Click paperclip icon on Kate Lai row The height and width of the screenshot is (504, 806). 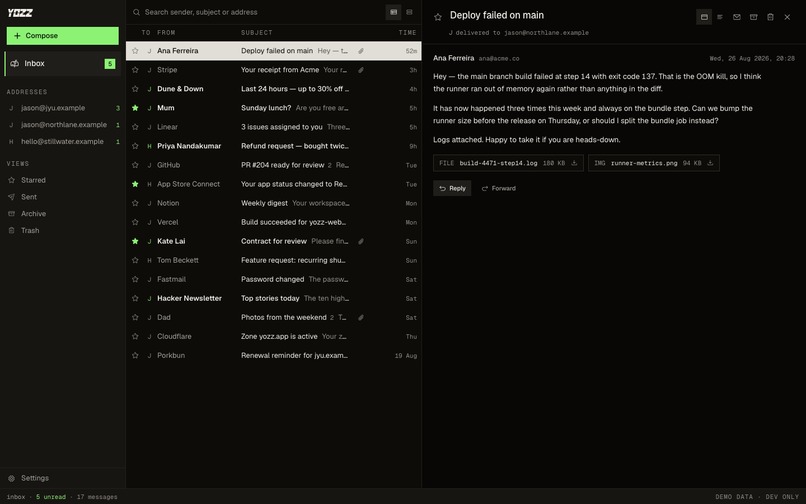[361, 241]
